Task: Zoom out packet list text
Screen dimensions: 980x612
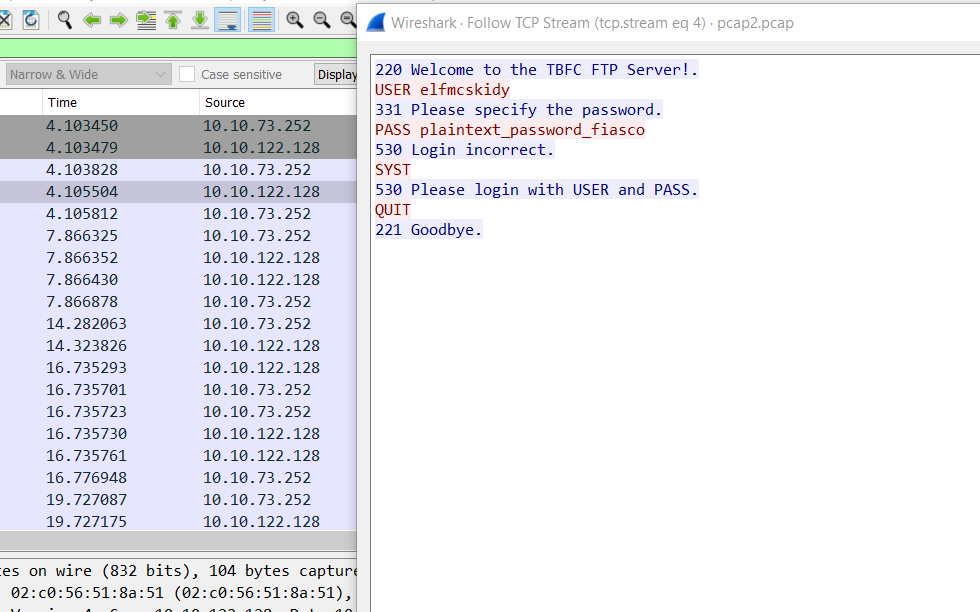Action: coord(321,19)
